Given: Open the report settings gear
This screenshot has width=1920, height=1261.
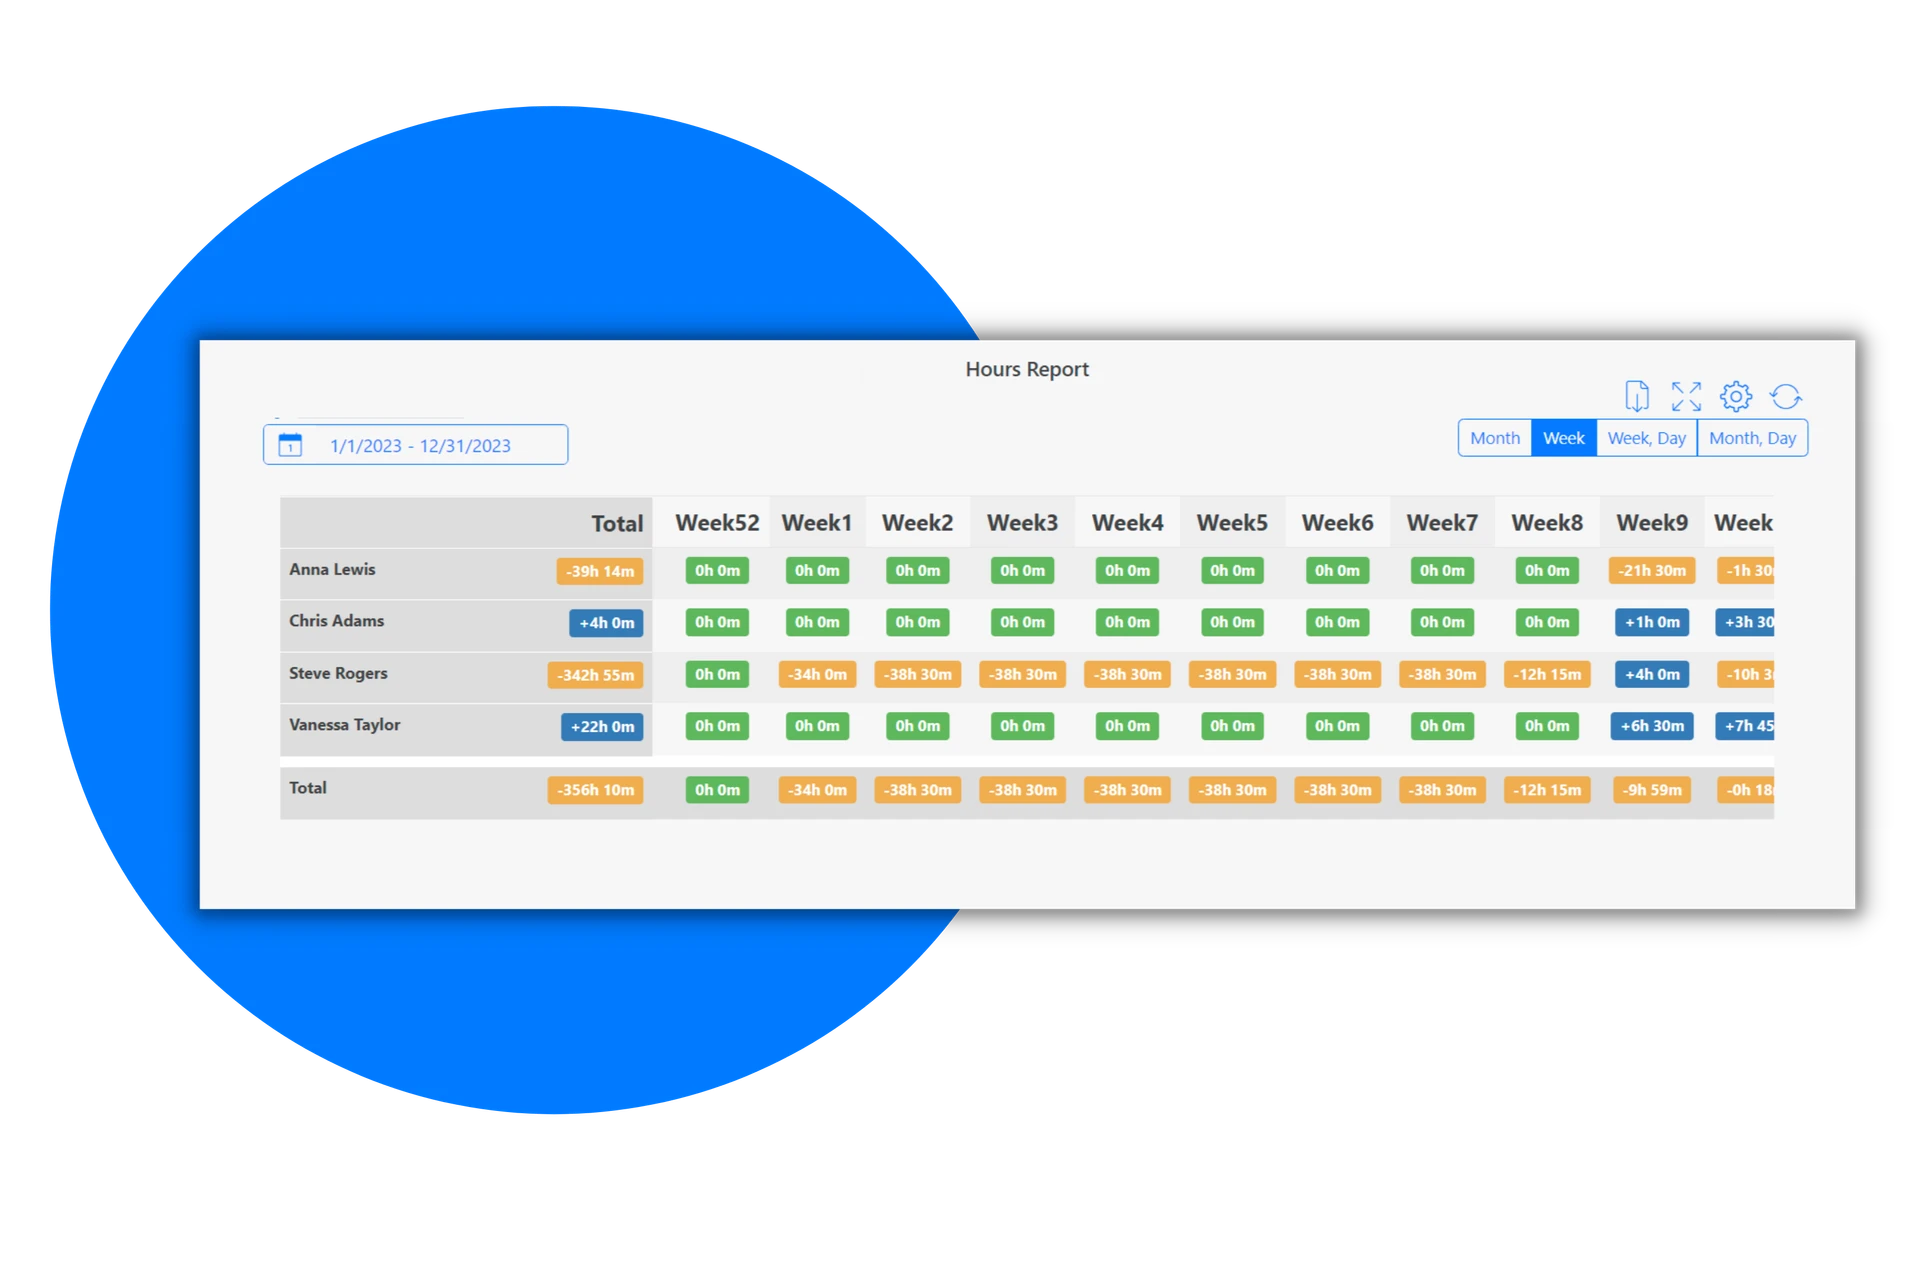Looking at the screenshot, I should click(x=1737, y=397).
